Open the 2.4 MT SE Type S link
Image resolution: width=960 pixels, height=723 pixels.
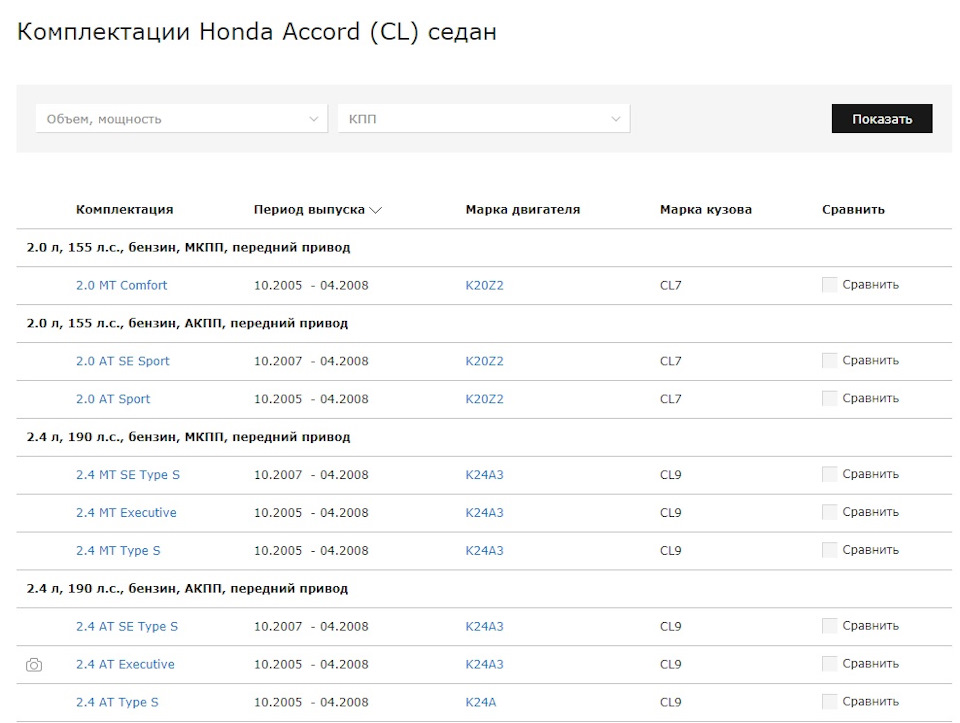tap(128, 475)
